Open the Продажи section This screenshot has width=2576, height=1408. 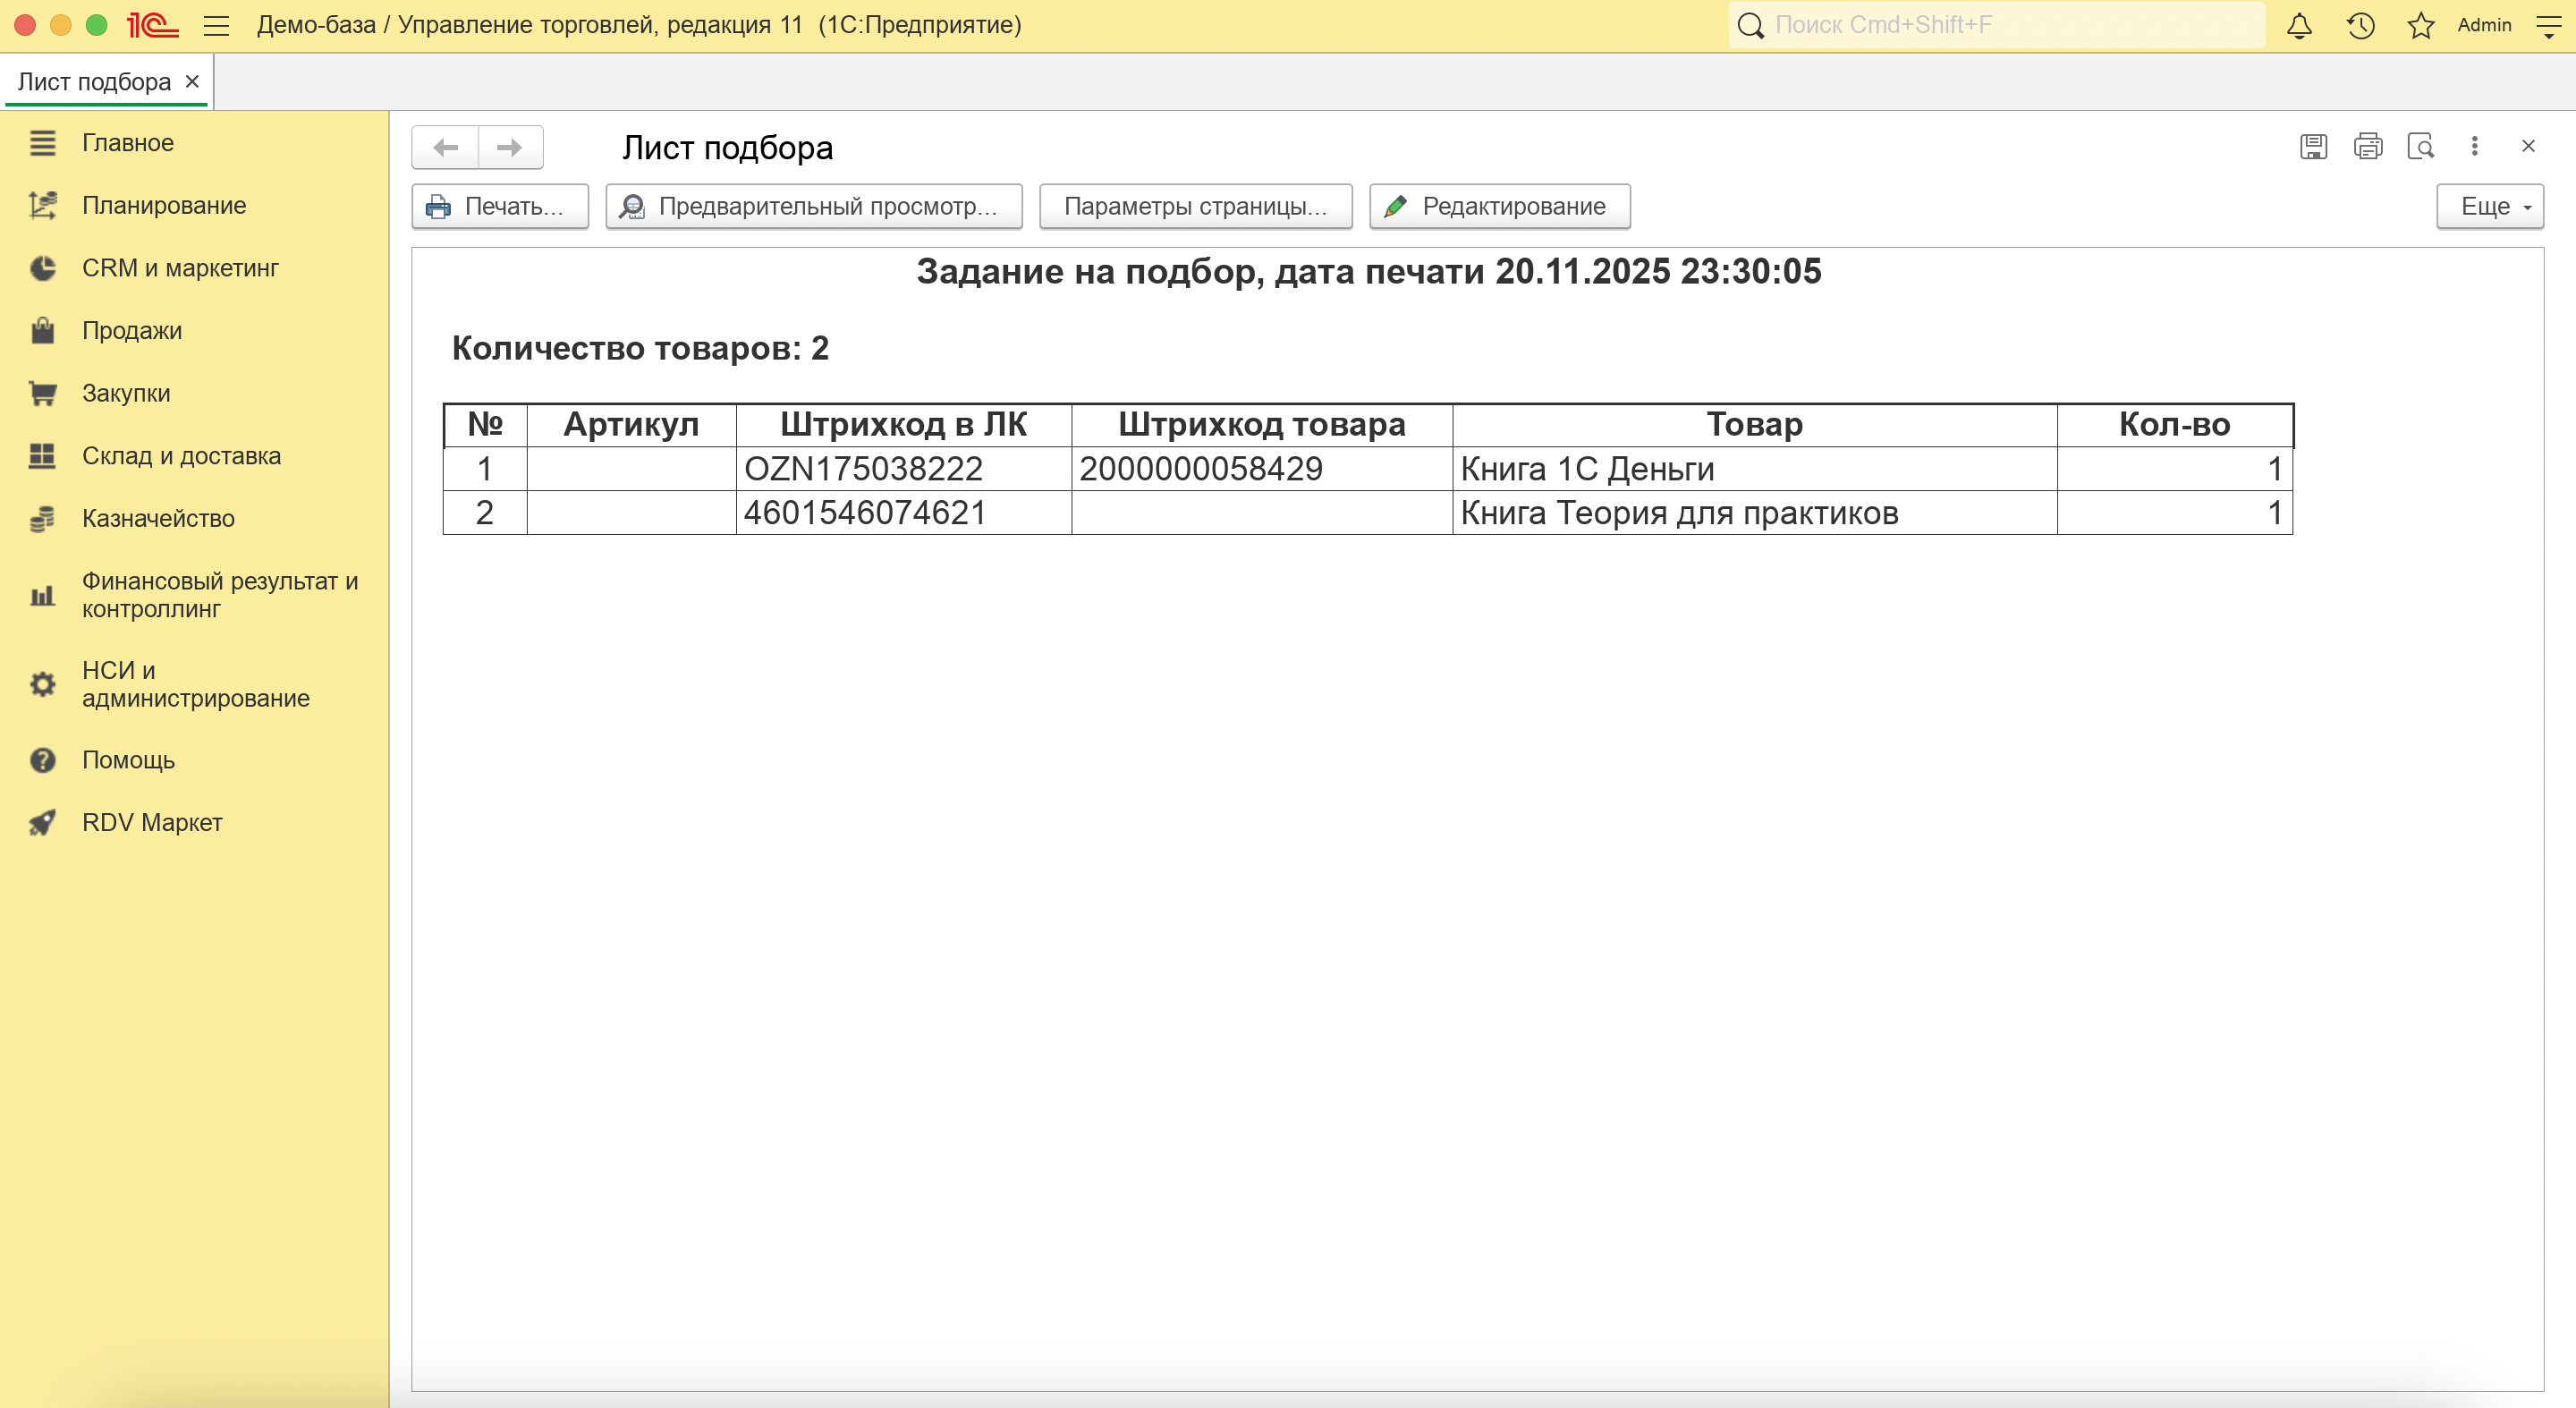point(132,331)
